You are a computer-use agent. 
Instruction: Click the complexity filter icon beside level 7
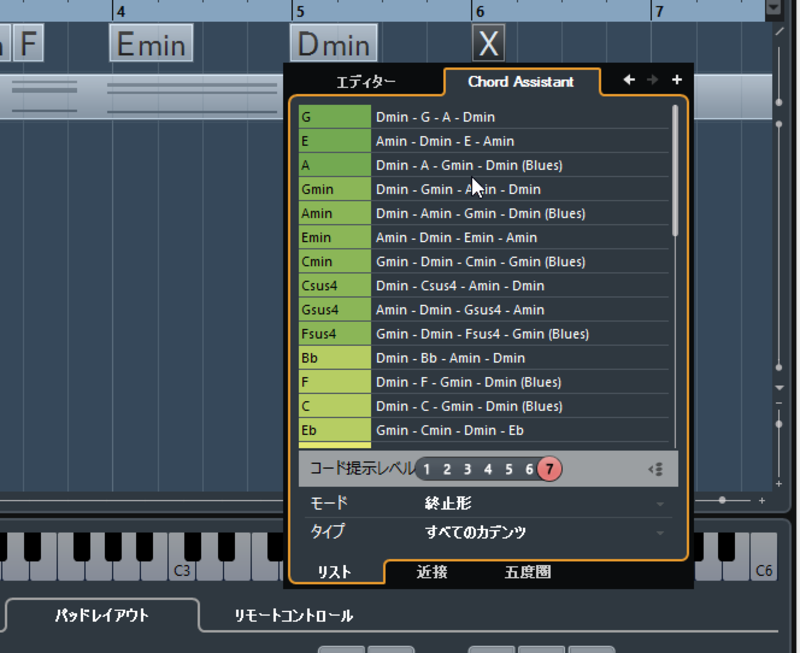click(x=656, y=469)
